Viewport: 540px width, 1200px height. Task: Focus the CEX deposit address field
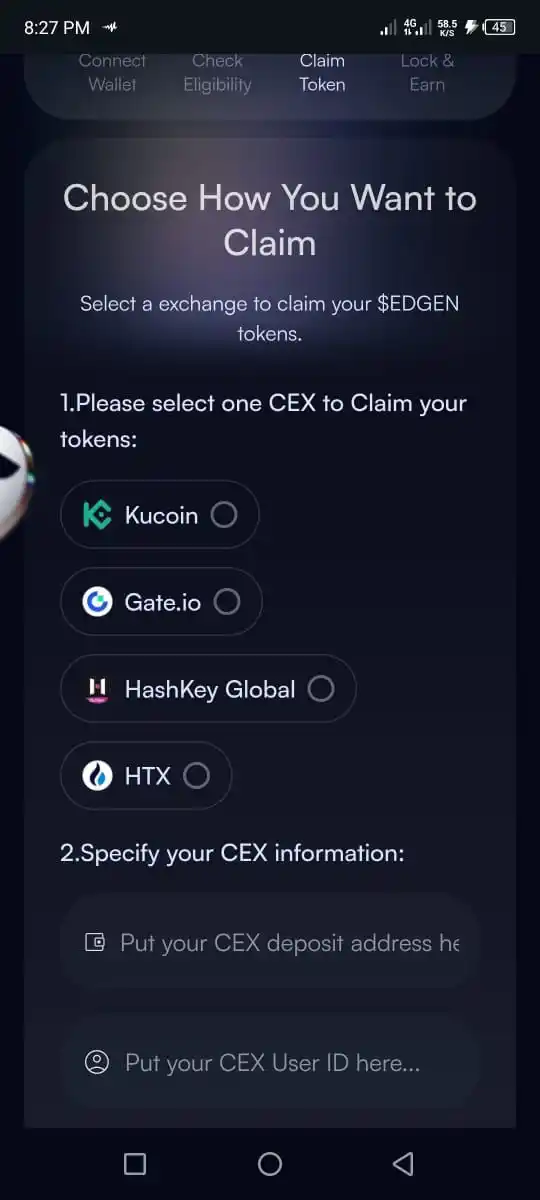(x=270, y=942)
